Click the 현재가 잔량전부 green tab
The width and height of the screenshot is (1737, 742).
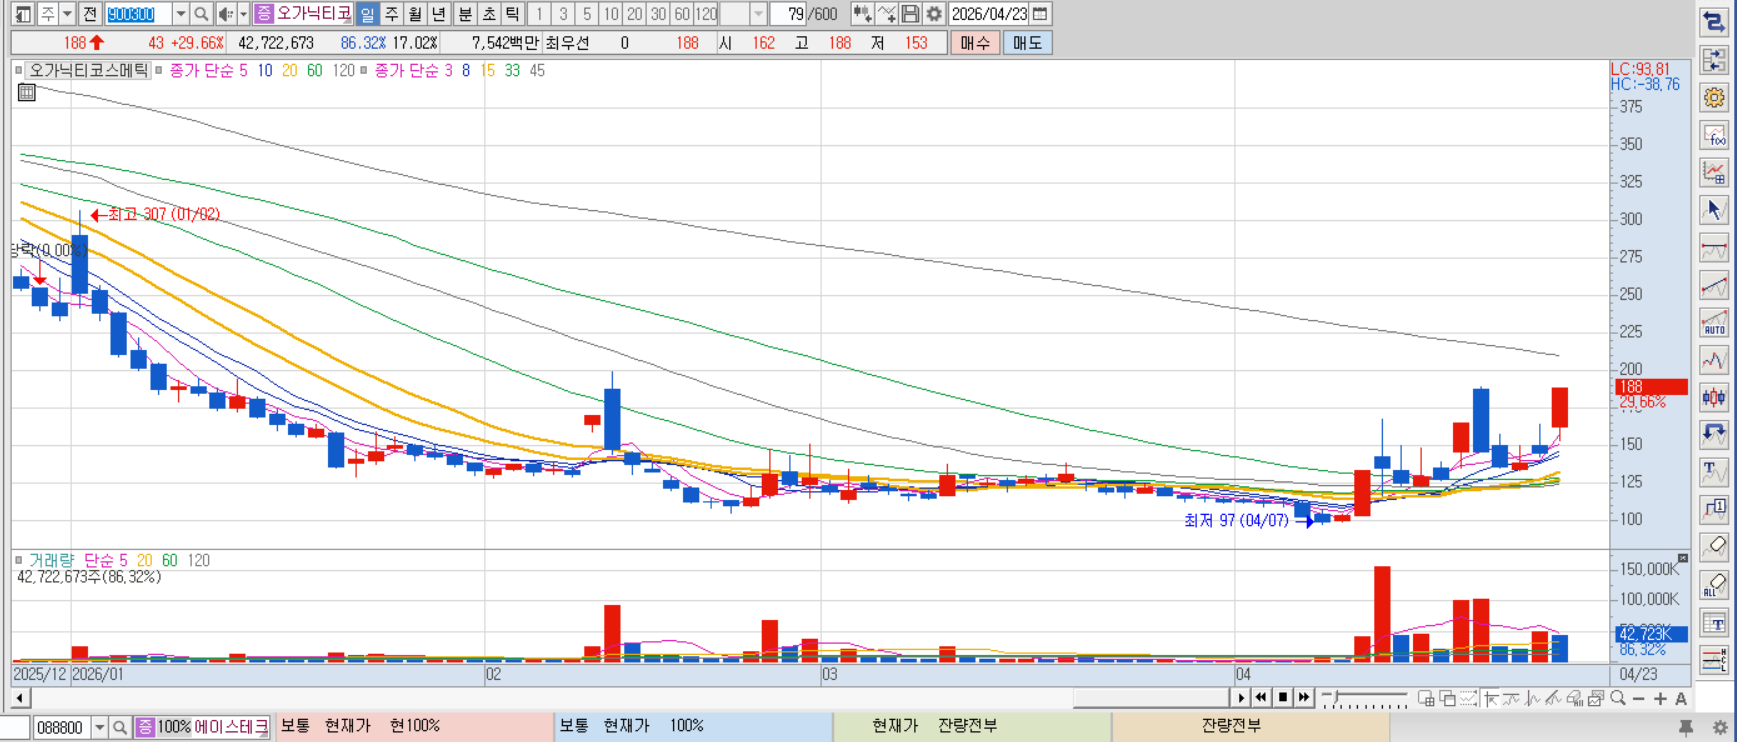point(972,726)
